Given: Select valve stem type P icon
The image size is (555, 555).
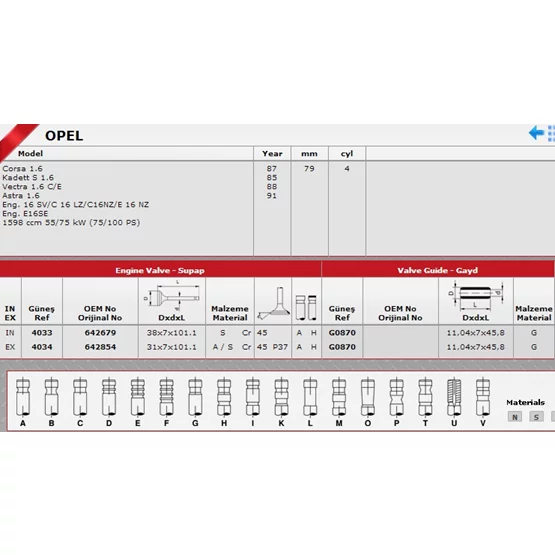Looking at the screenshot, I should 396,397.
